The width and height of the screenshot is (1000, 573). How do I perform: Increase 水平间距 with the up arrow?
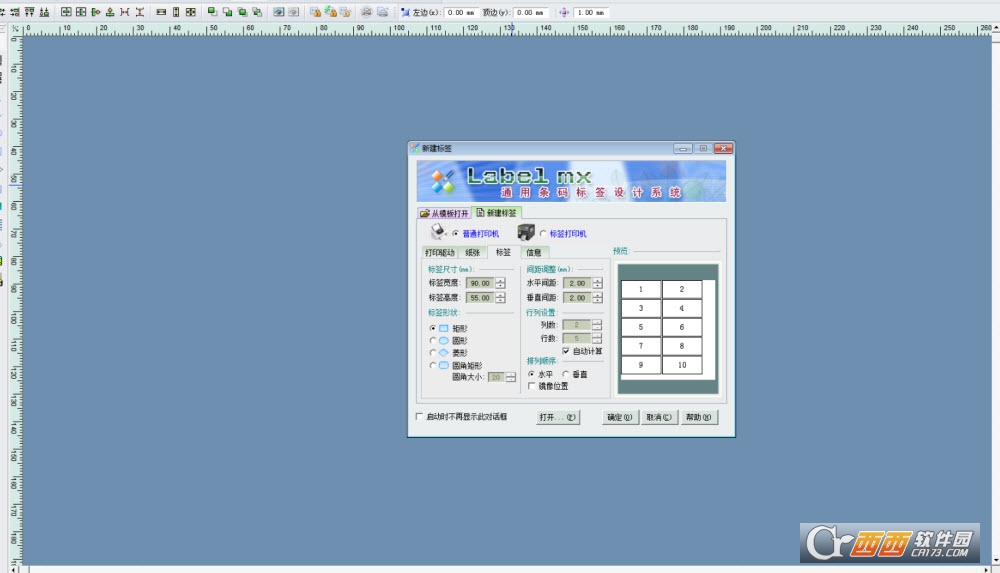(598, 280)
